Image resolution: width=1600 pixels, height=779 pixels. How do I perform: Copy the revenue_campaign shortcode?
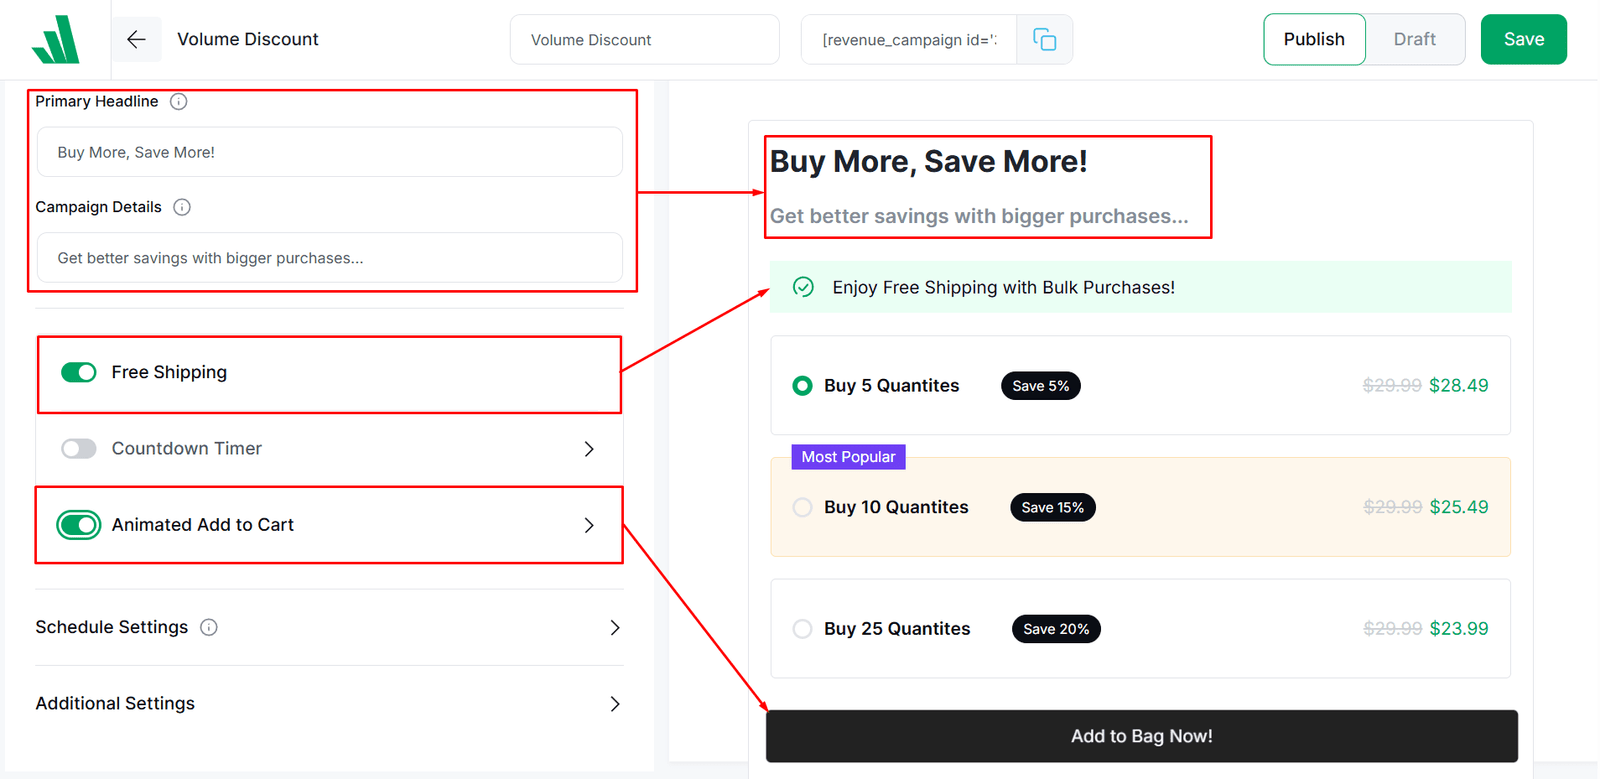click(x=1044, y=40)
